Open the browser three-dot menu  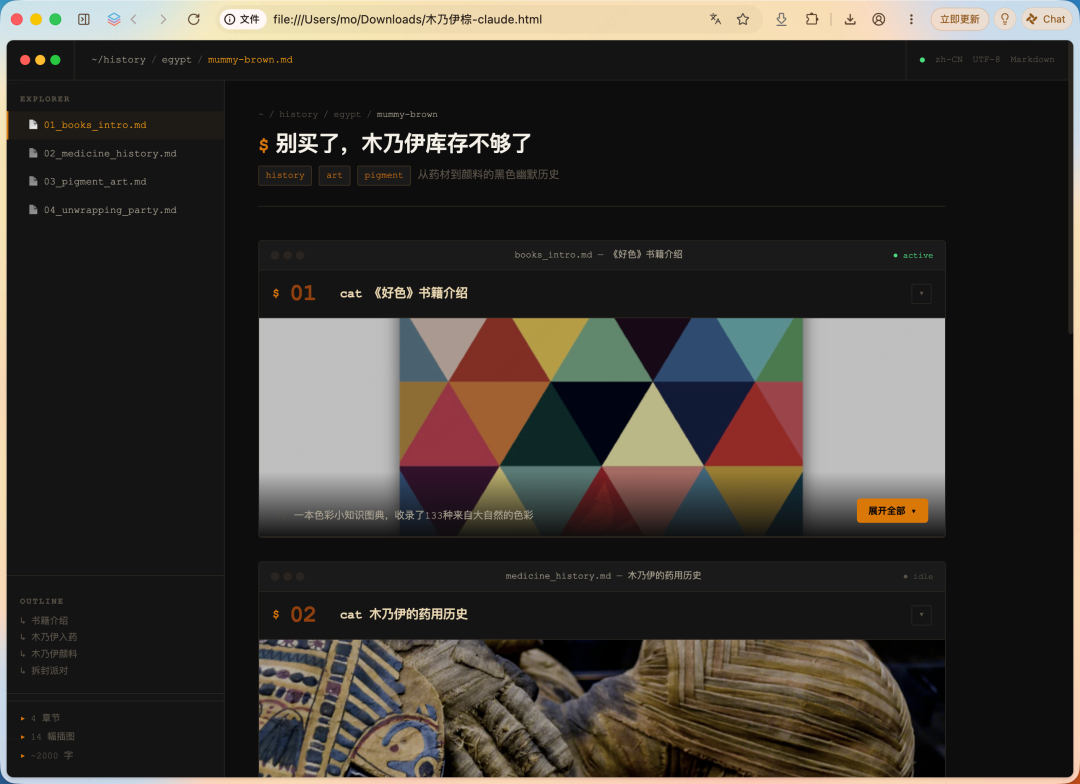tap(911, 19)
